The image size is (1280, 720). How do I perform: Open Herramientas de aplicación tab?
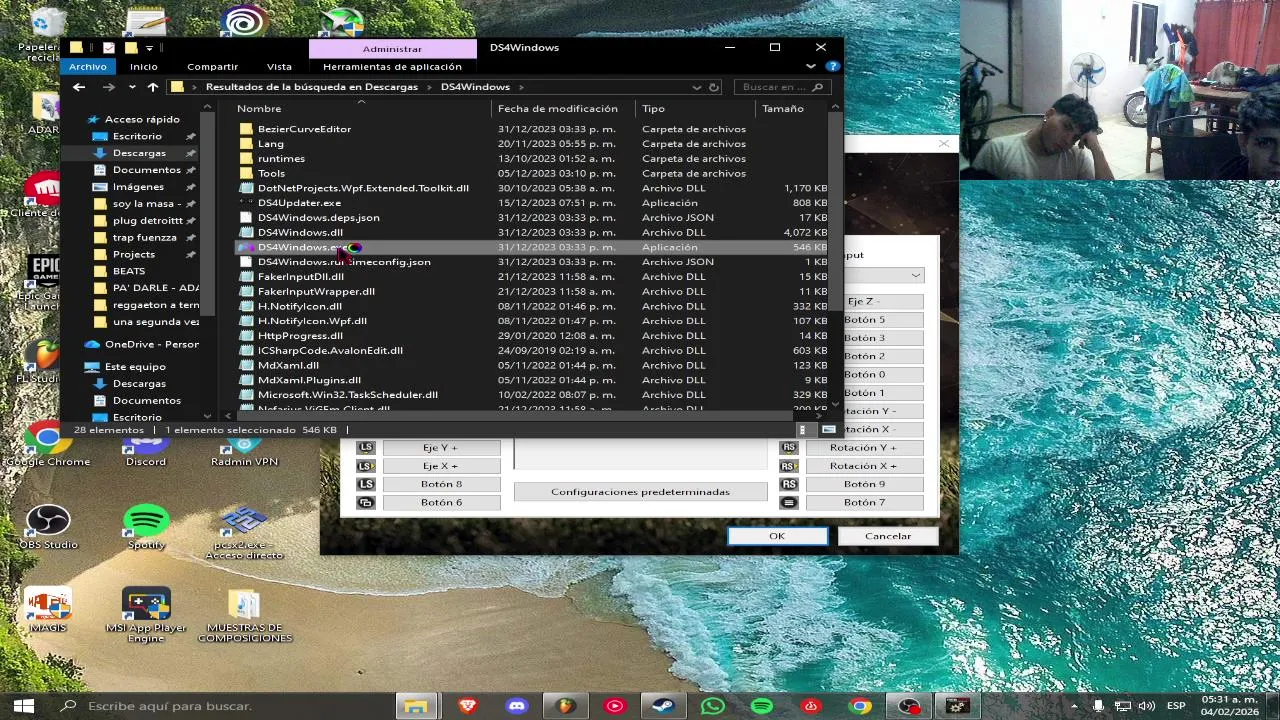point(392,67)
